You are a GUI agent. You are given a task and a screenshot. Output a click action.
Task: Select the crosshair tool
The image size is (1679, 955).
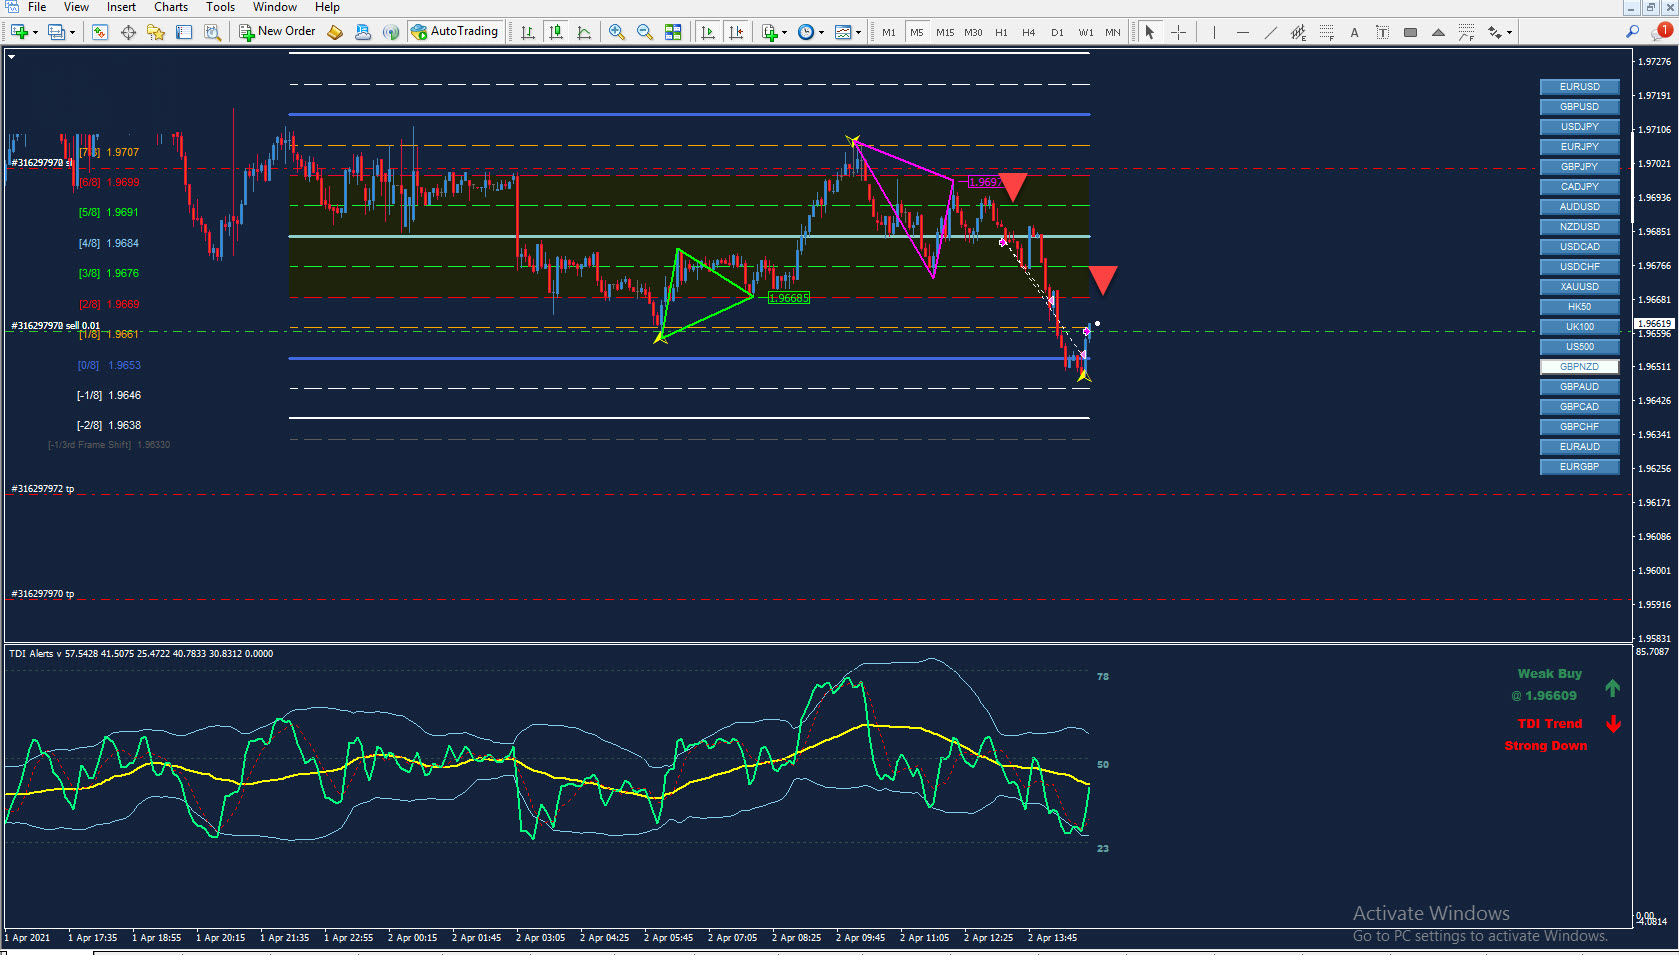coord(1178,32)
